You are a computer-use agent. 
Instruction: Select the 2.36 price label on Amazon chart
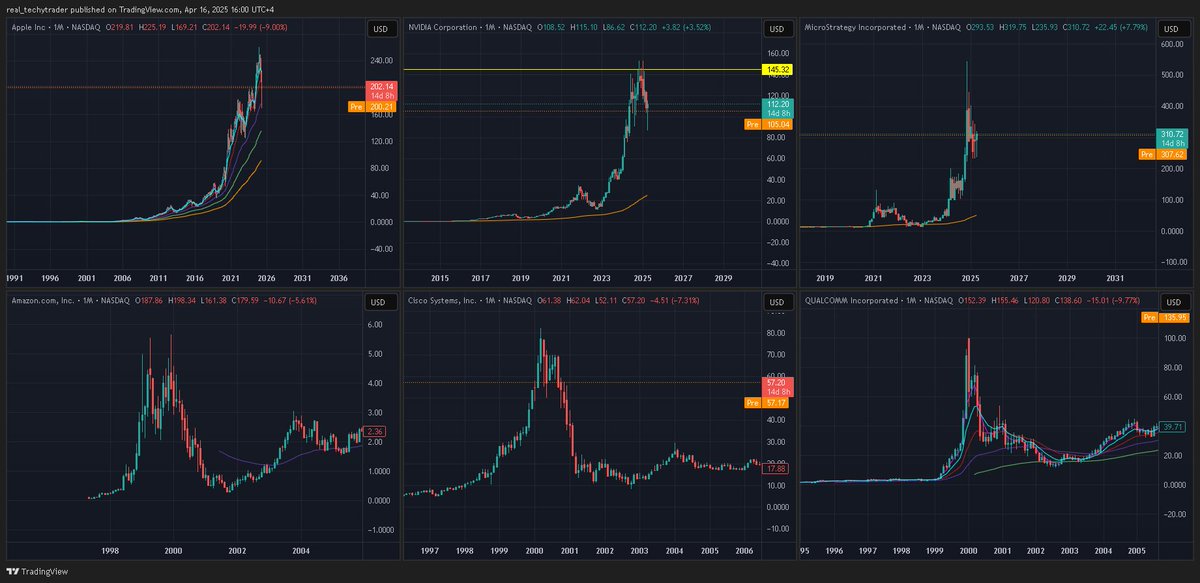tap(372, 432)
